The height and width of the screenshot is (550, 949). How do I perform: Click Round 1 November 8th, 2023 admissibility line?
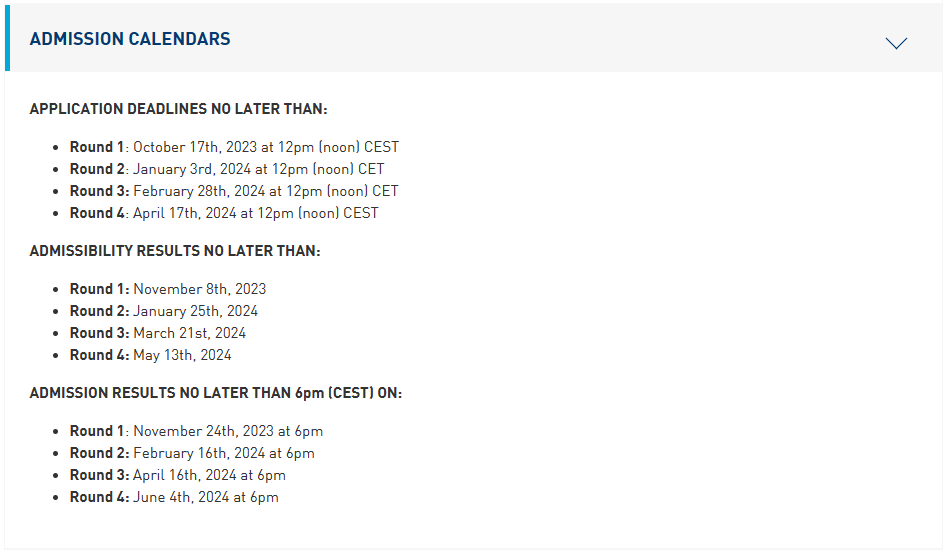(x=168, y=289)
